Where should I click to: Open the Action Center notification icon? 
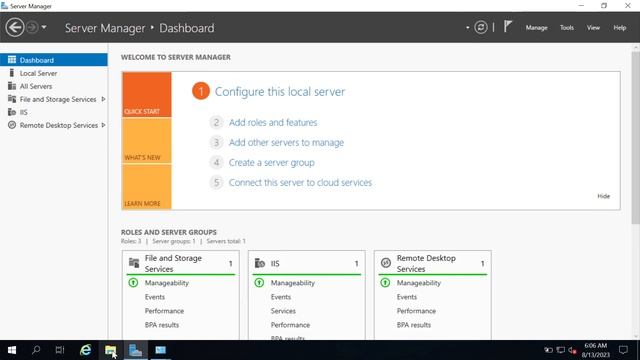623,350
